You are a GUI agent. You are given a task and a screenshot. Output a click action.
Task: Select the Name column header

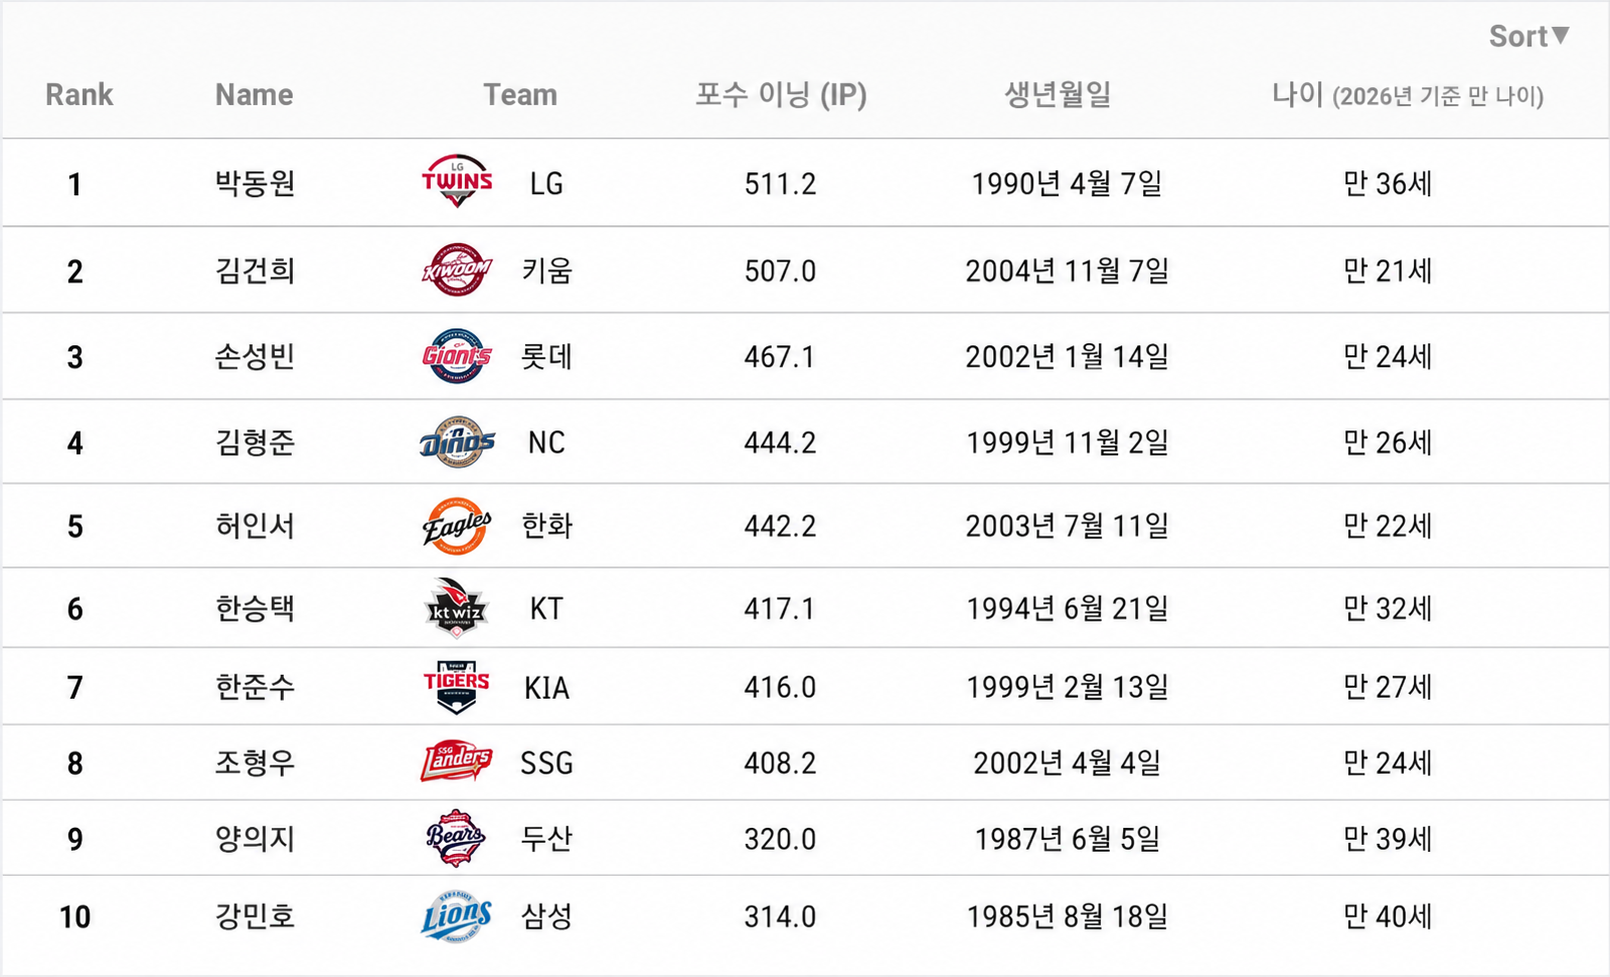pyautogui.click(x=254, y=95)
